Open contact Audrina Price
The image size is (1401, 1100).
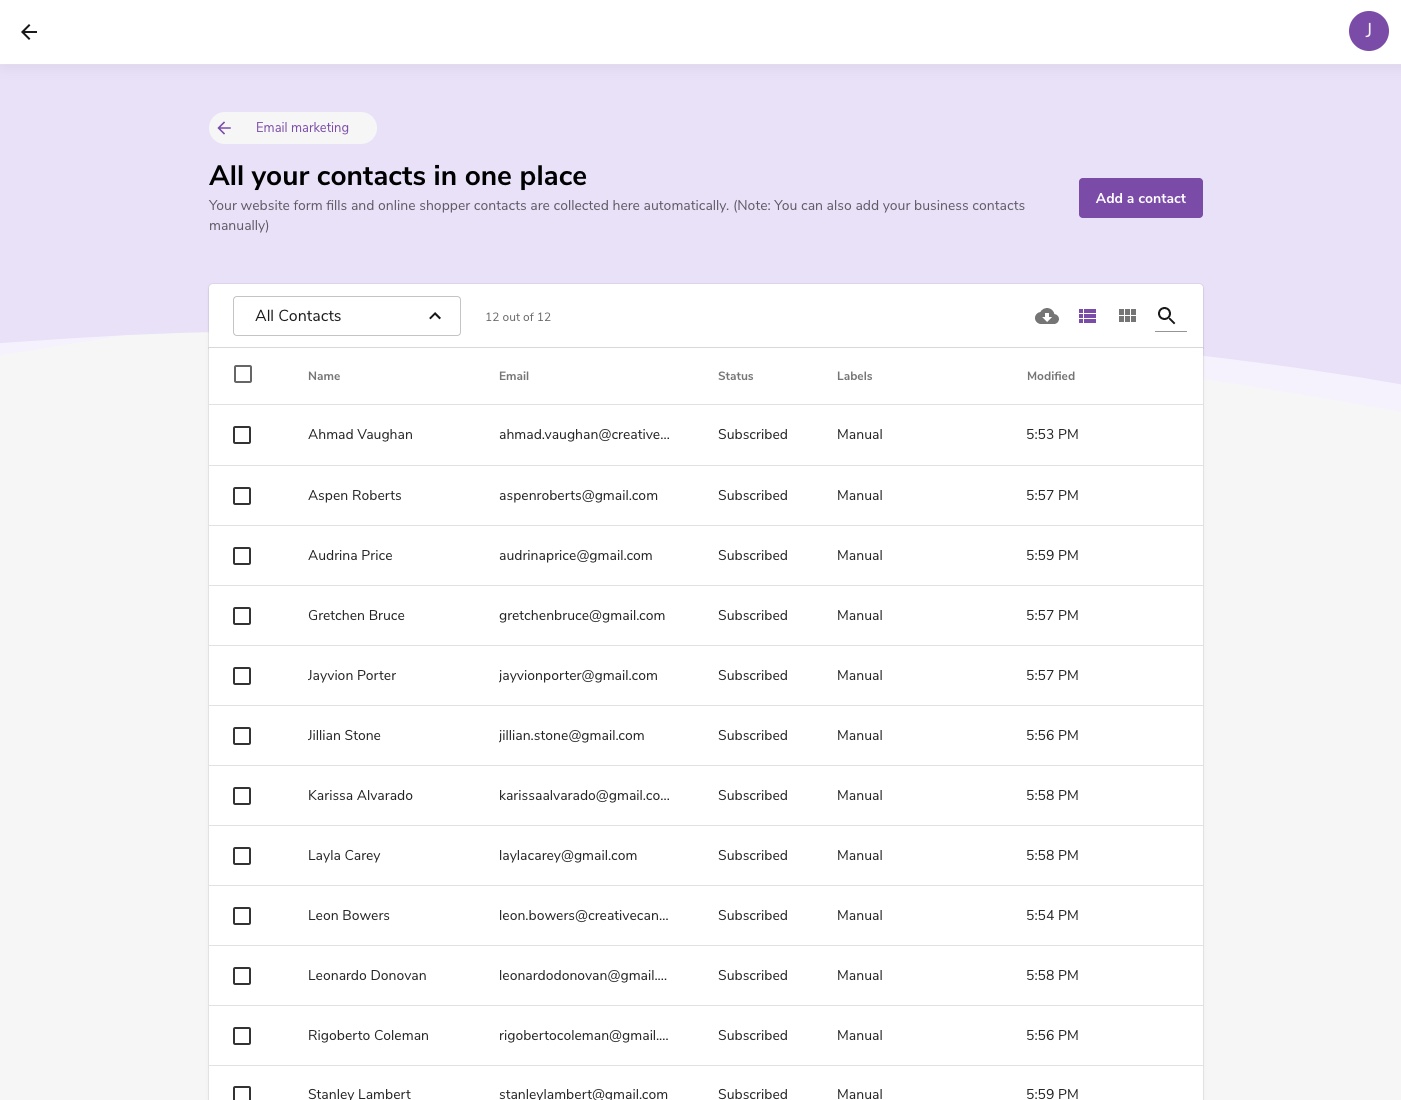click(x=350, y=555)
